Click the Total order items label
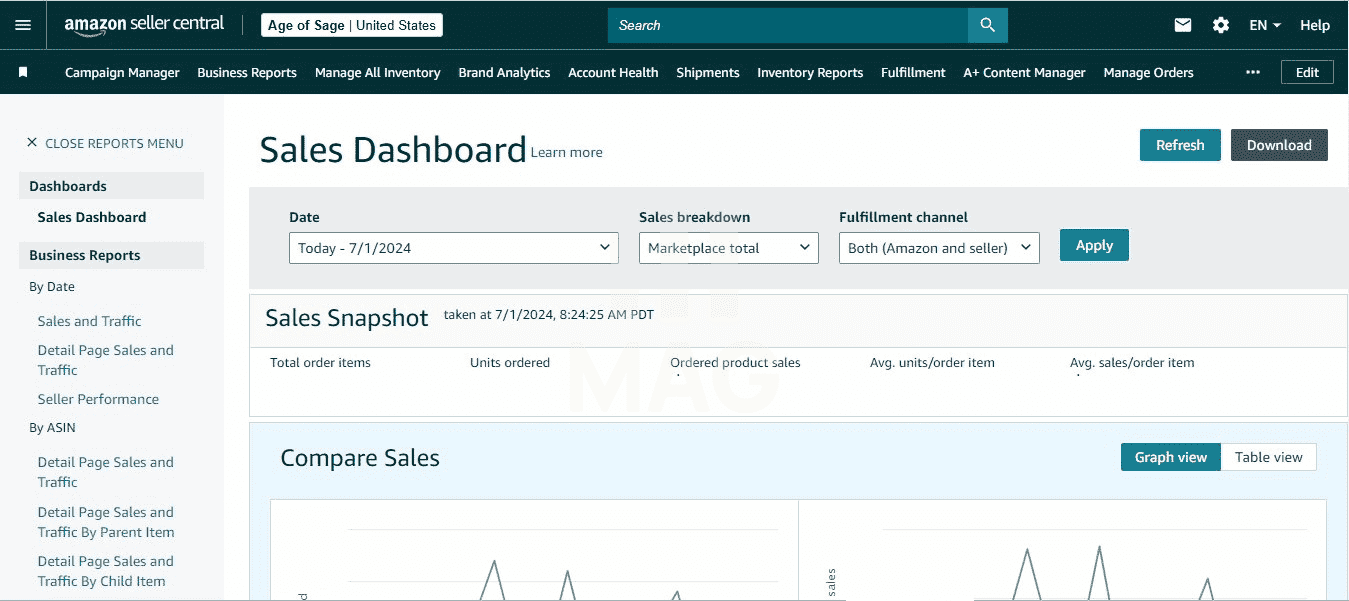The width and height of the screenshot is (1349, 601). click(x=320, y=362)
